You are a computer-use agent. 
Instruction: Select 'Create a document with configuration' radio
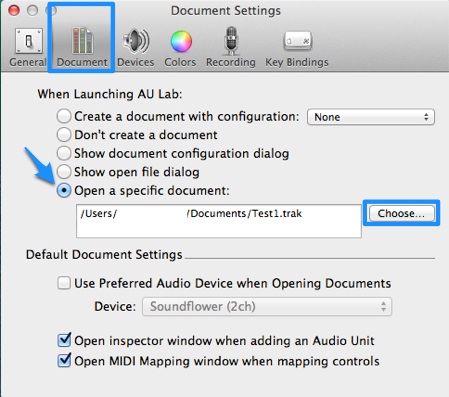[64, 116]
